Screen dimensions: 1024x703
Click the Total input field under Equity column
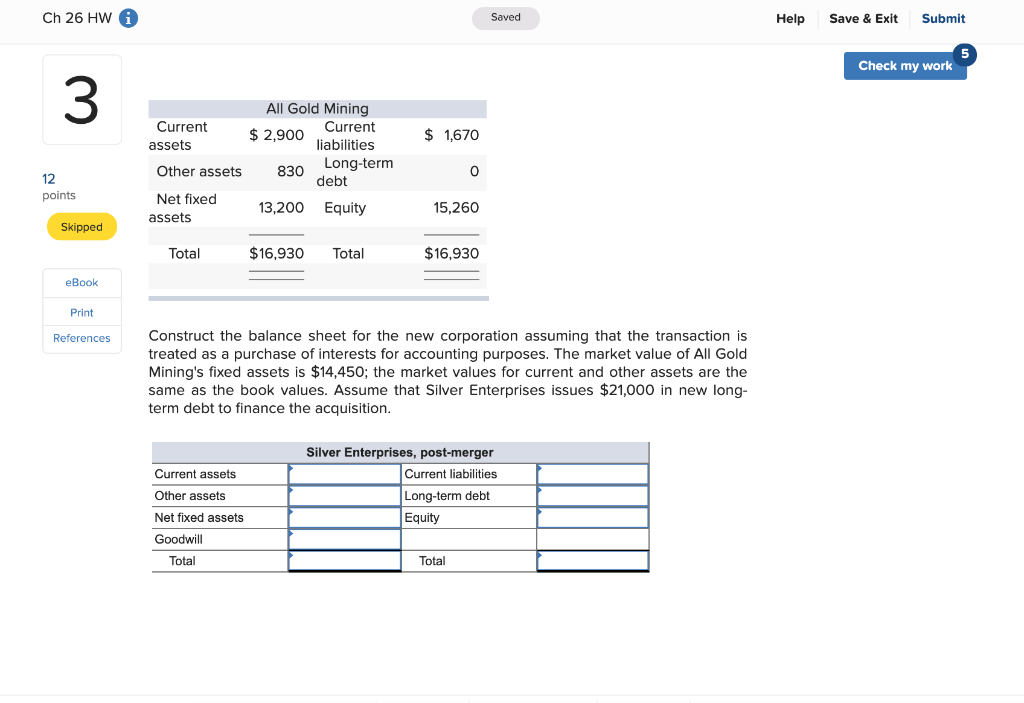[593, 560]
